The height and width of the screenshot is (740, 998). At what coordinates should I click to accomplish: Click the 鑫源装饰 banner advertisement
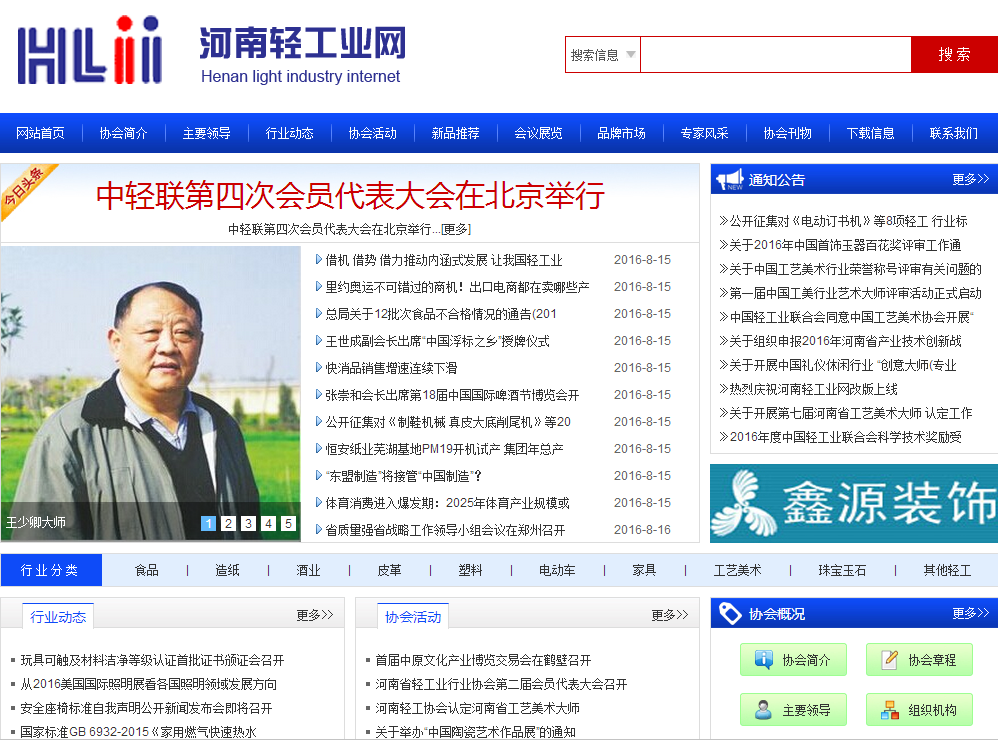tap(854, 503)
